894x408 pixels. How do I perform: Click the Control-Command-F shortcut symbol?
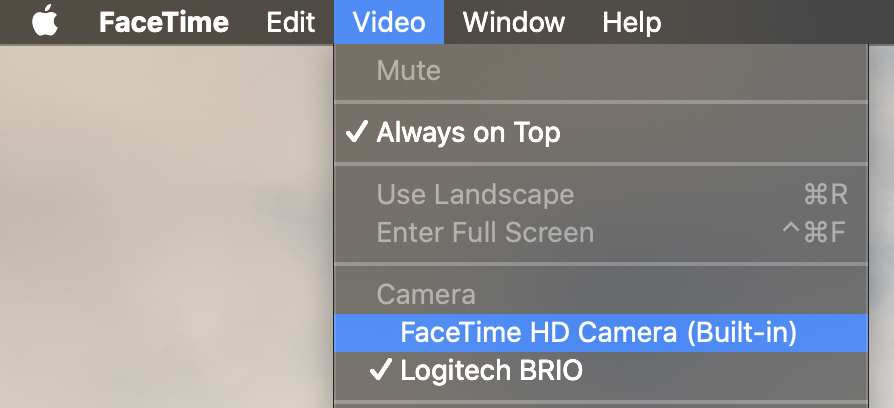point(814,232)
